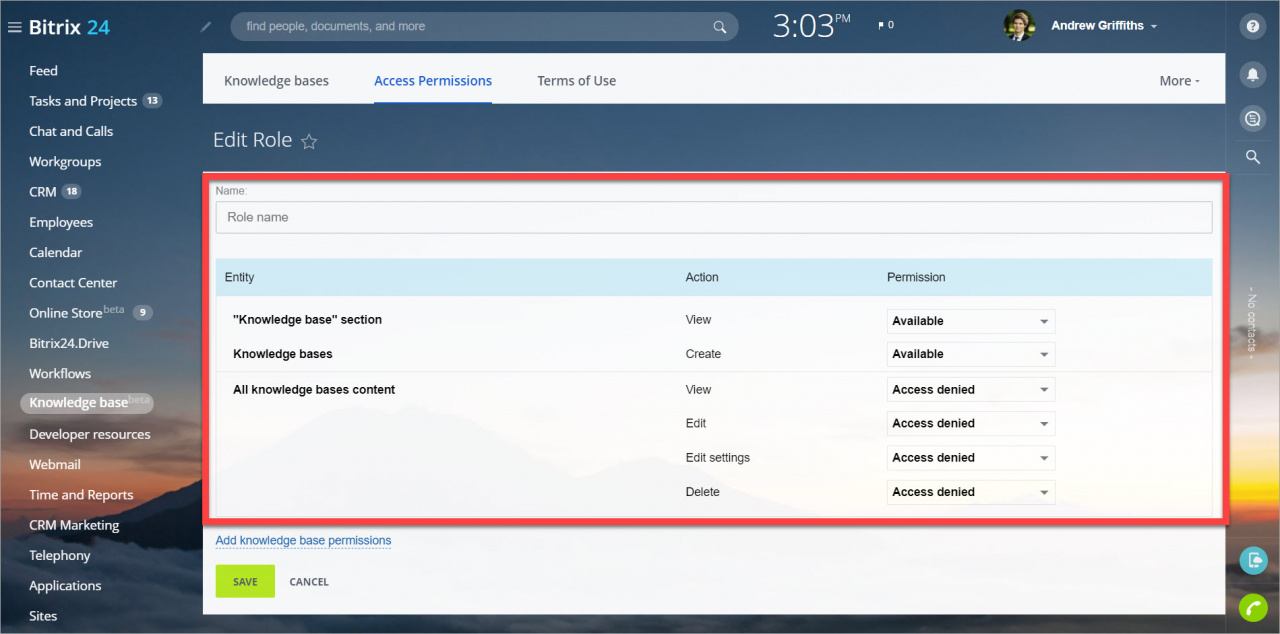This screenshot has height=634, width=1280.
Task: Click the search magnifier in the top search bar
Action: (719, 27)
